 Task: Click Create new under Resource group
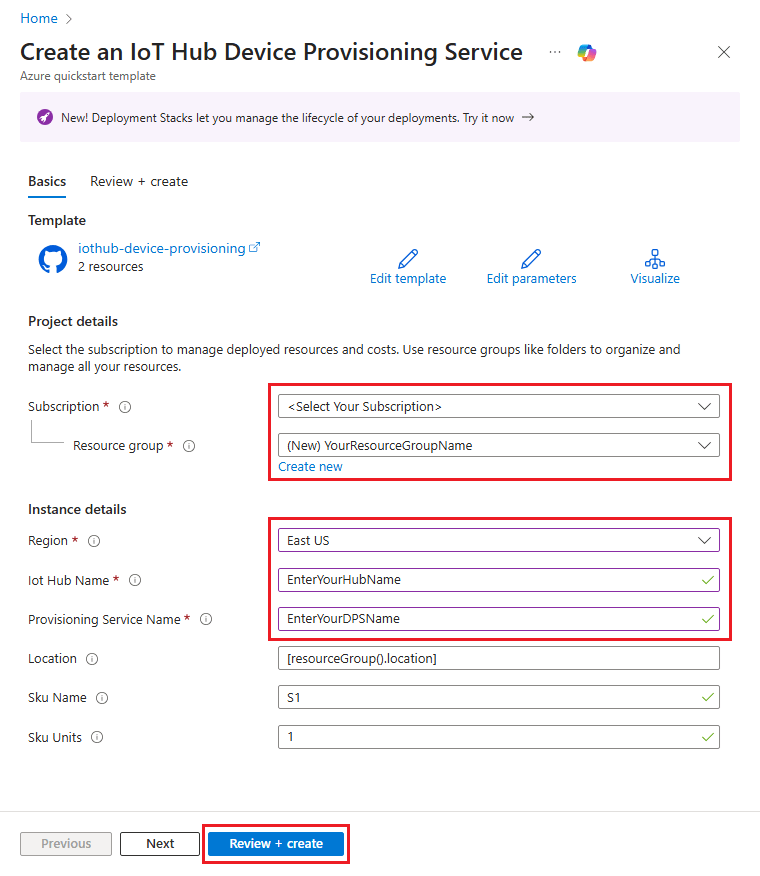click(310, 466)
